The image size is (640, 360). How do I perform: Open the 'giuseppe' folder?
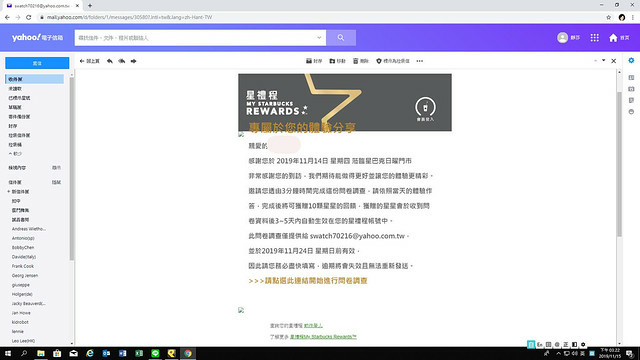tap(20, 285)
